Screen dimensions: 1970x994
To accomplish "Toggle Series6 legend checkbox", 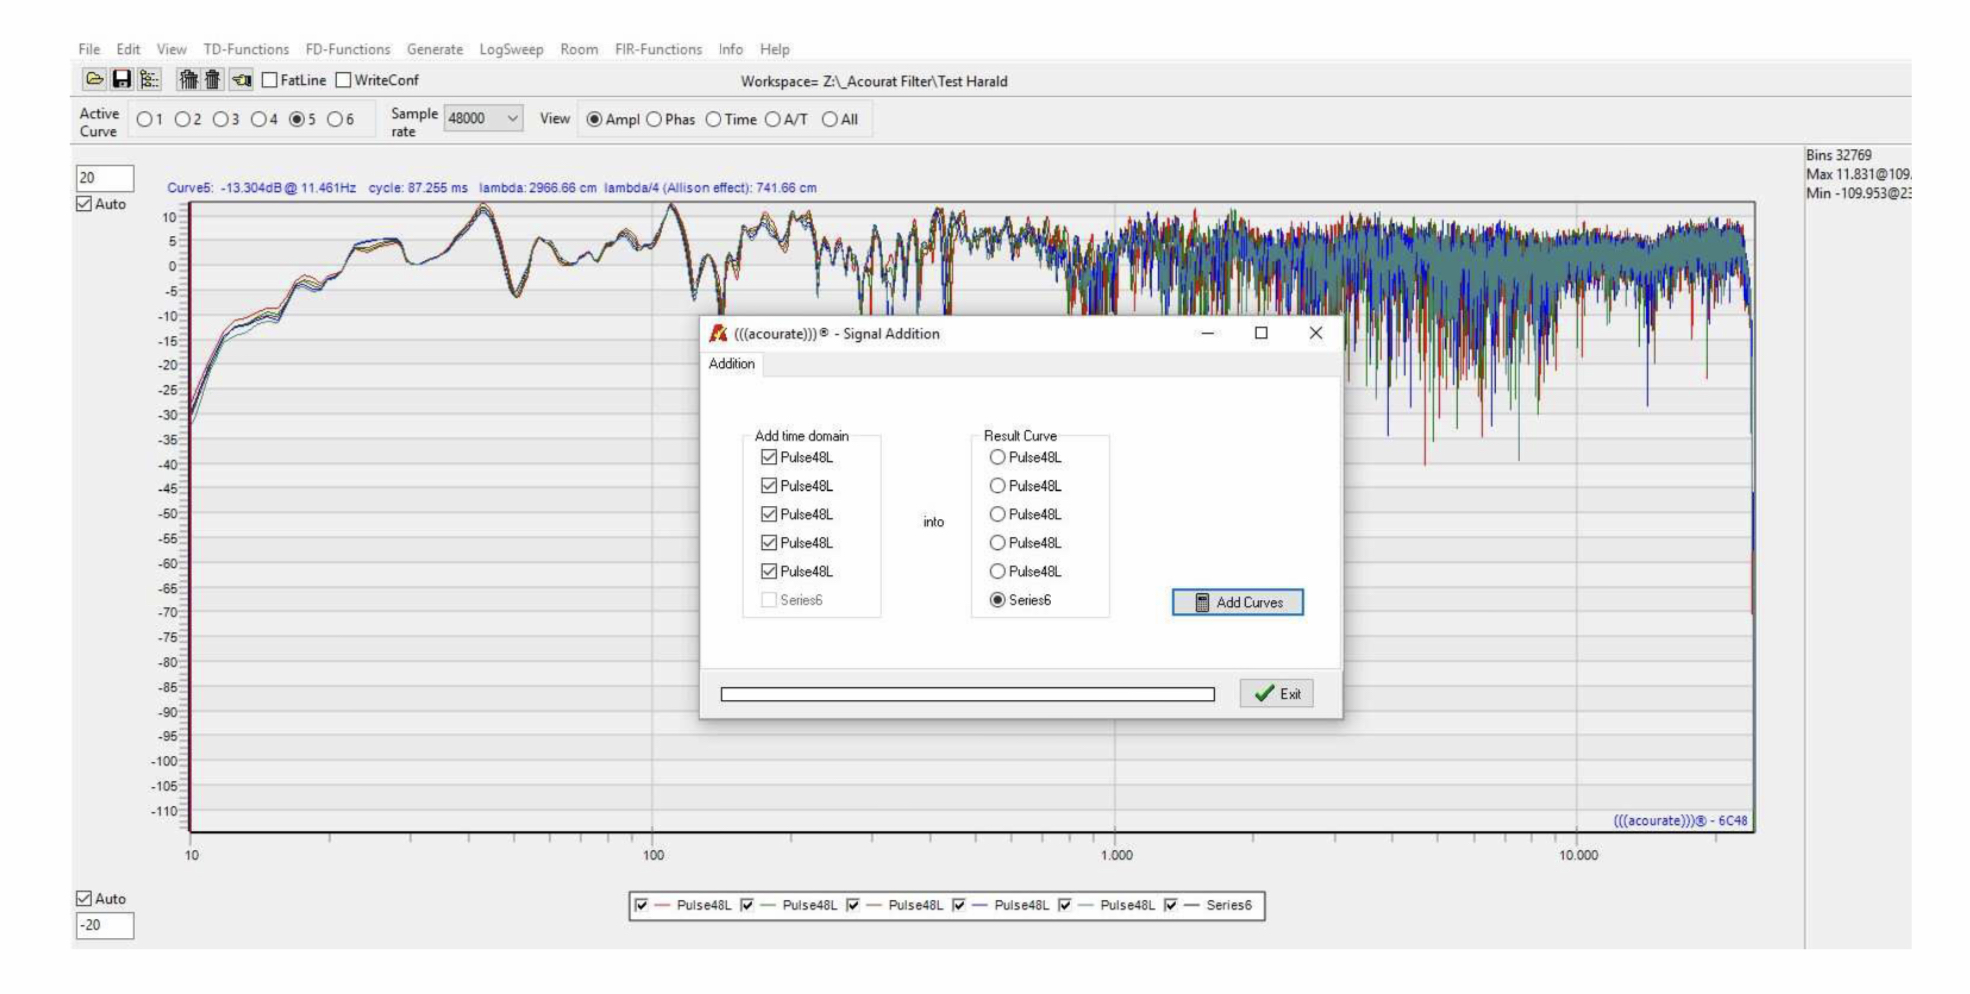I will [x=1170, y=905].
